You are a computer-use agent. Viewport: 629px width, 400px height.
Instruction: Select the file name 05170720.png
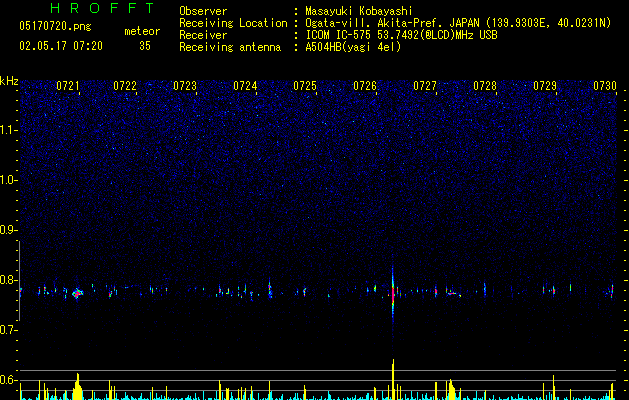click(55, 26)
